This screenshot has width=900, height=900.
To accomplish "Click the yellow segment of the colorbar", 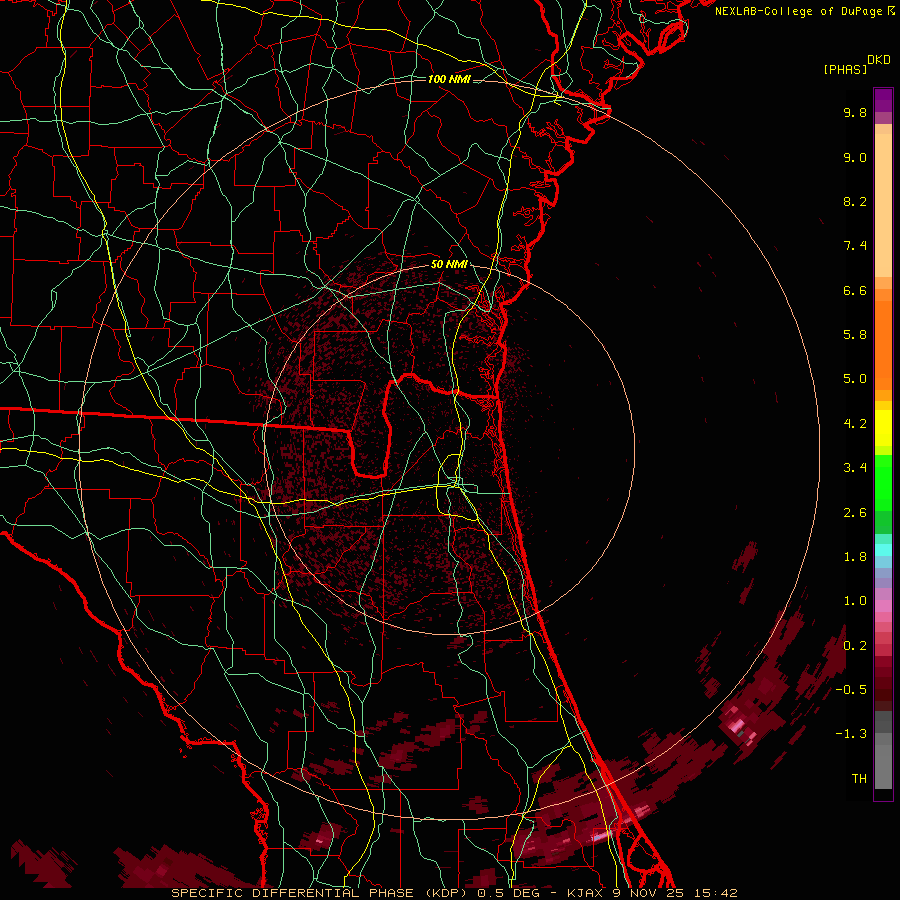I will (883, 428).
